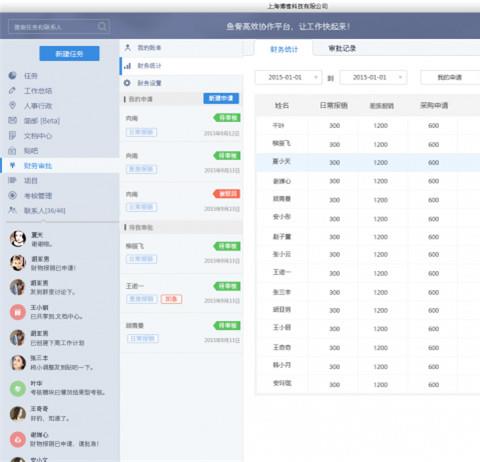The width and height of the screenshot is (480, 462).
Task: Open the start date 2015-01-01 dropdown
Action: 288,77
